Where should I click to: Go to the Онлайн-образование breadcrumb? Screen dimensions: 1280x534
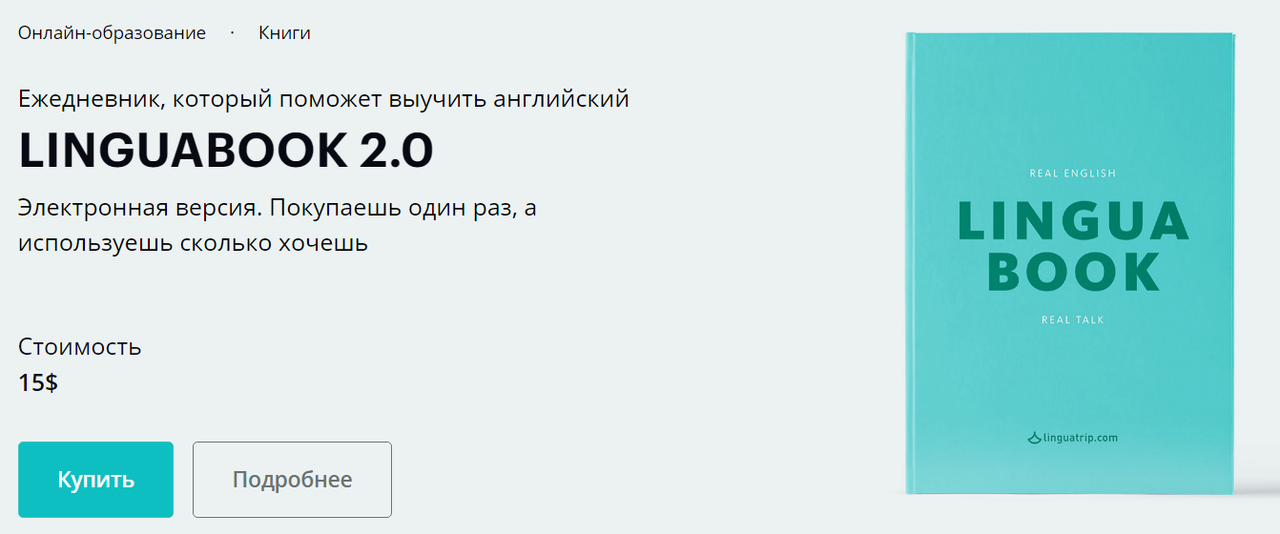tap(112, 33)
